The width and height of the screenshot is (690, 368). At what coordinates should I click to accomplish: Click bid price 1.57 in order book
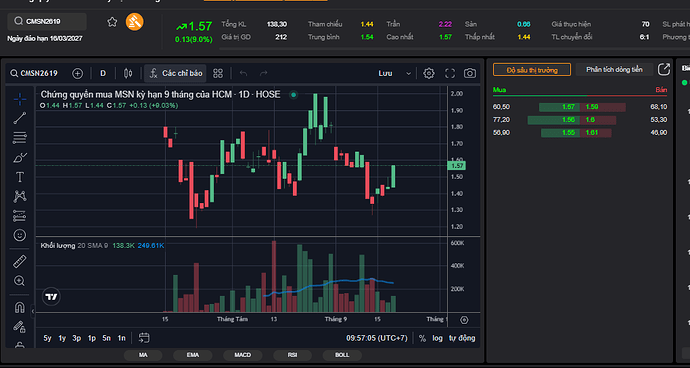[568, 107]
